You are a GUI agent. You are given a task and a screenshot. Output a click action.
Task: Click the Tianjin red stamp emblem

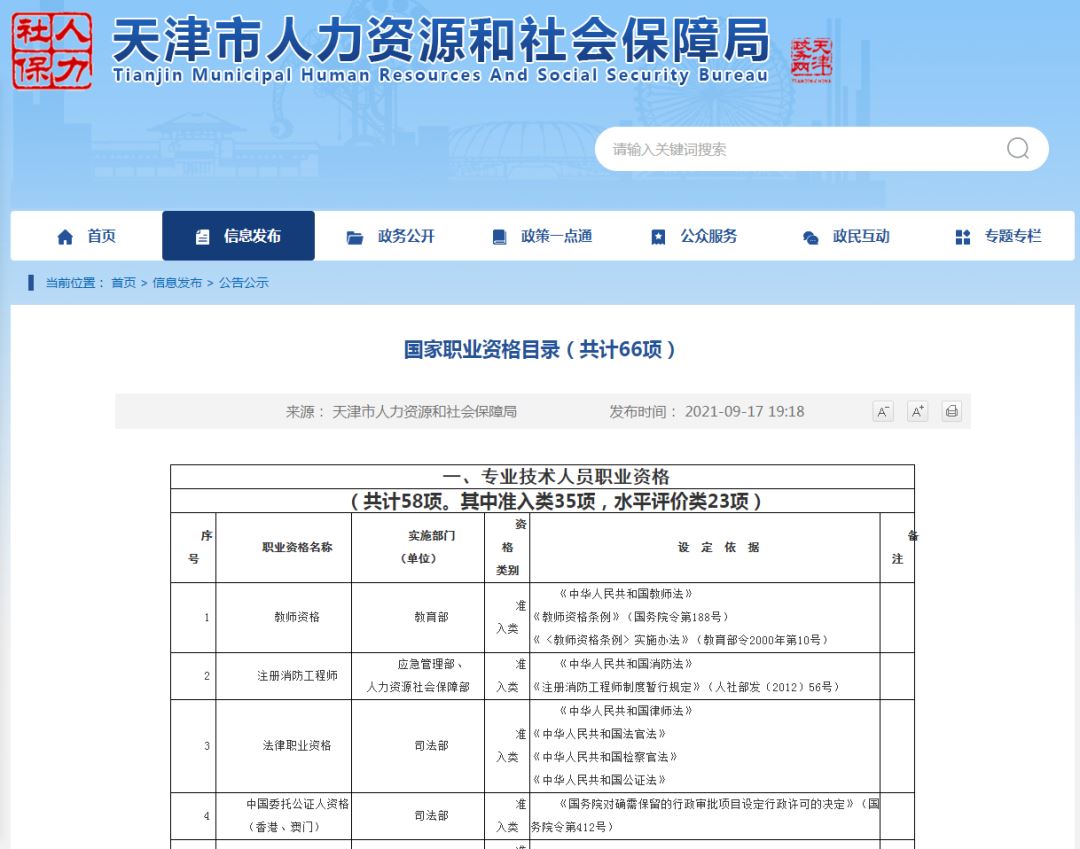811,59
